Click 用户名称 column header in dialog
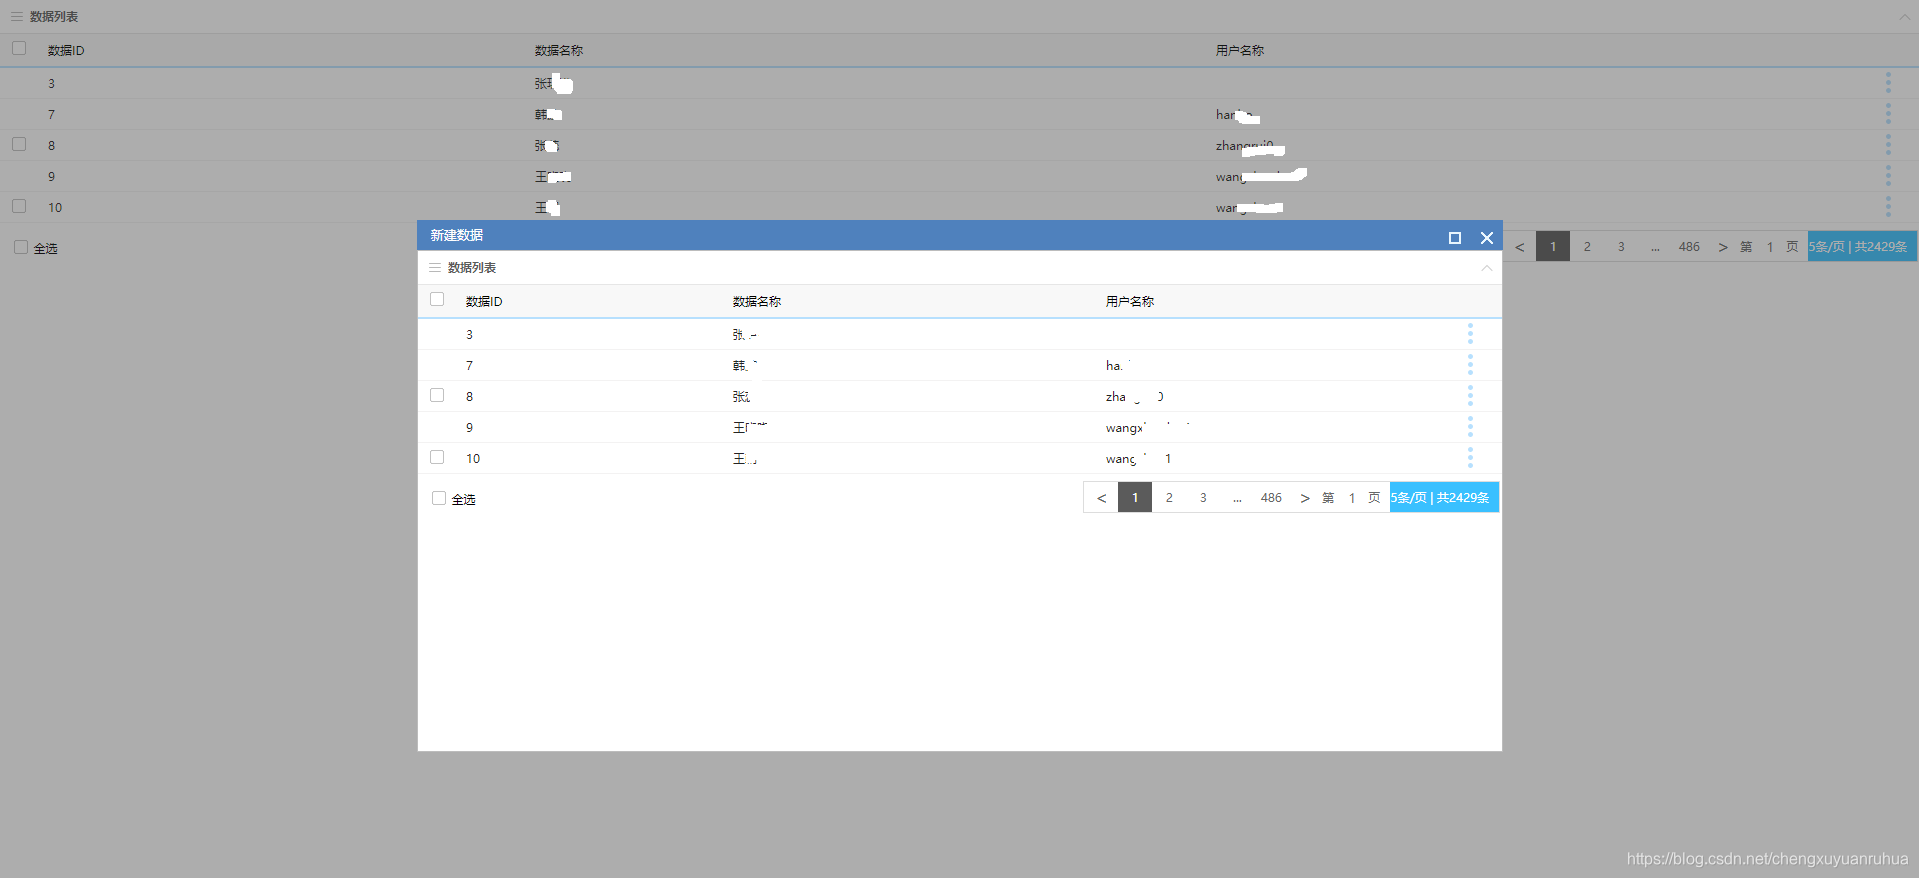This screenshot has width=1919, height=878. coord(1130,301)
